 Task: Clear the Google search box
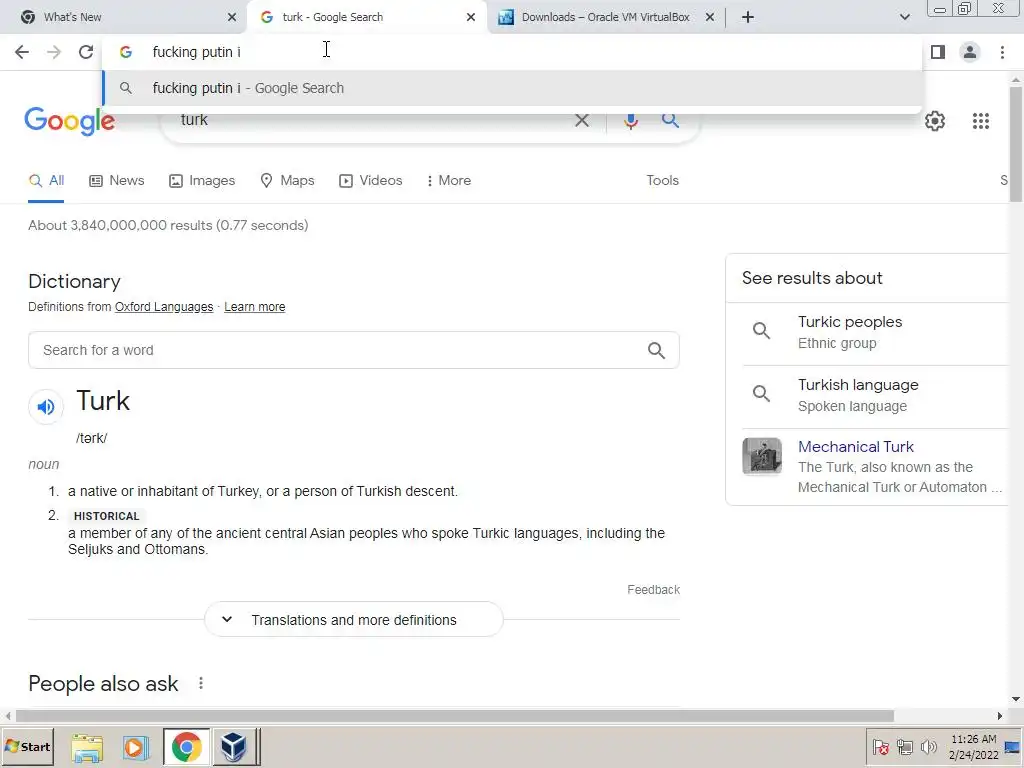(581, 120)
